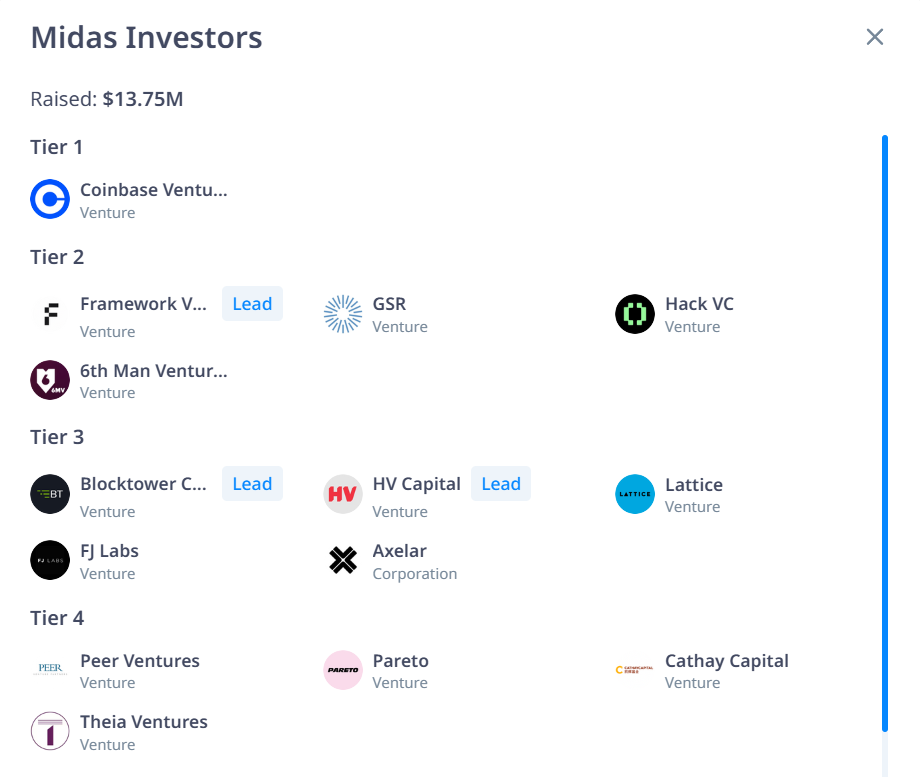Click the Theia Ventures logo icon
Screen dimensions: 920x777
click(x=50, y=731)
